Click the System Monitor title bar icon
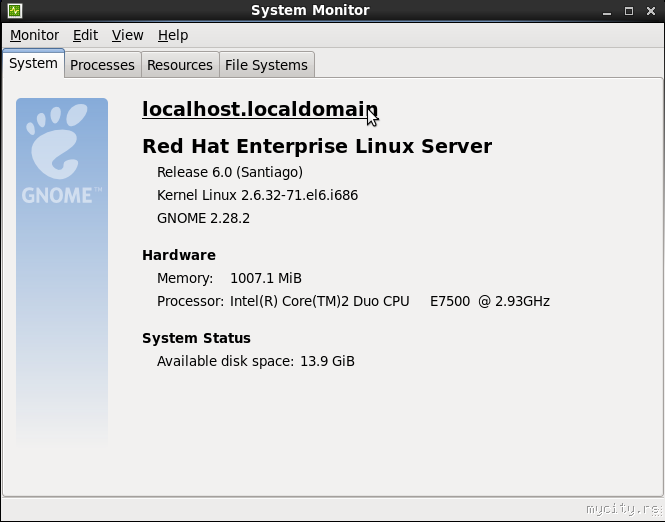 pyautogui.click(x=14, y=11)
